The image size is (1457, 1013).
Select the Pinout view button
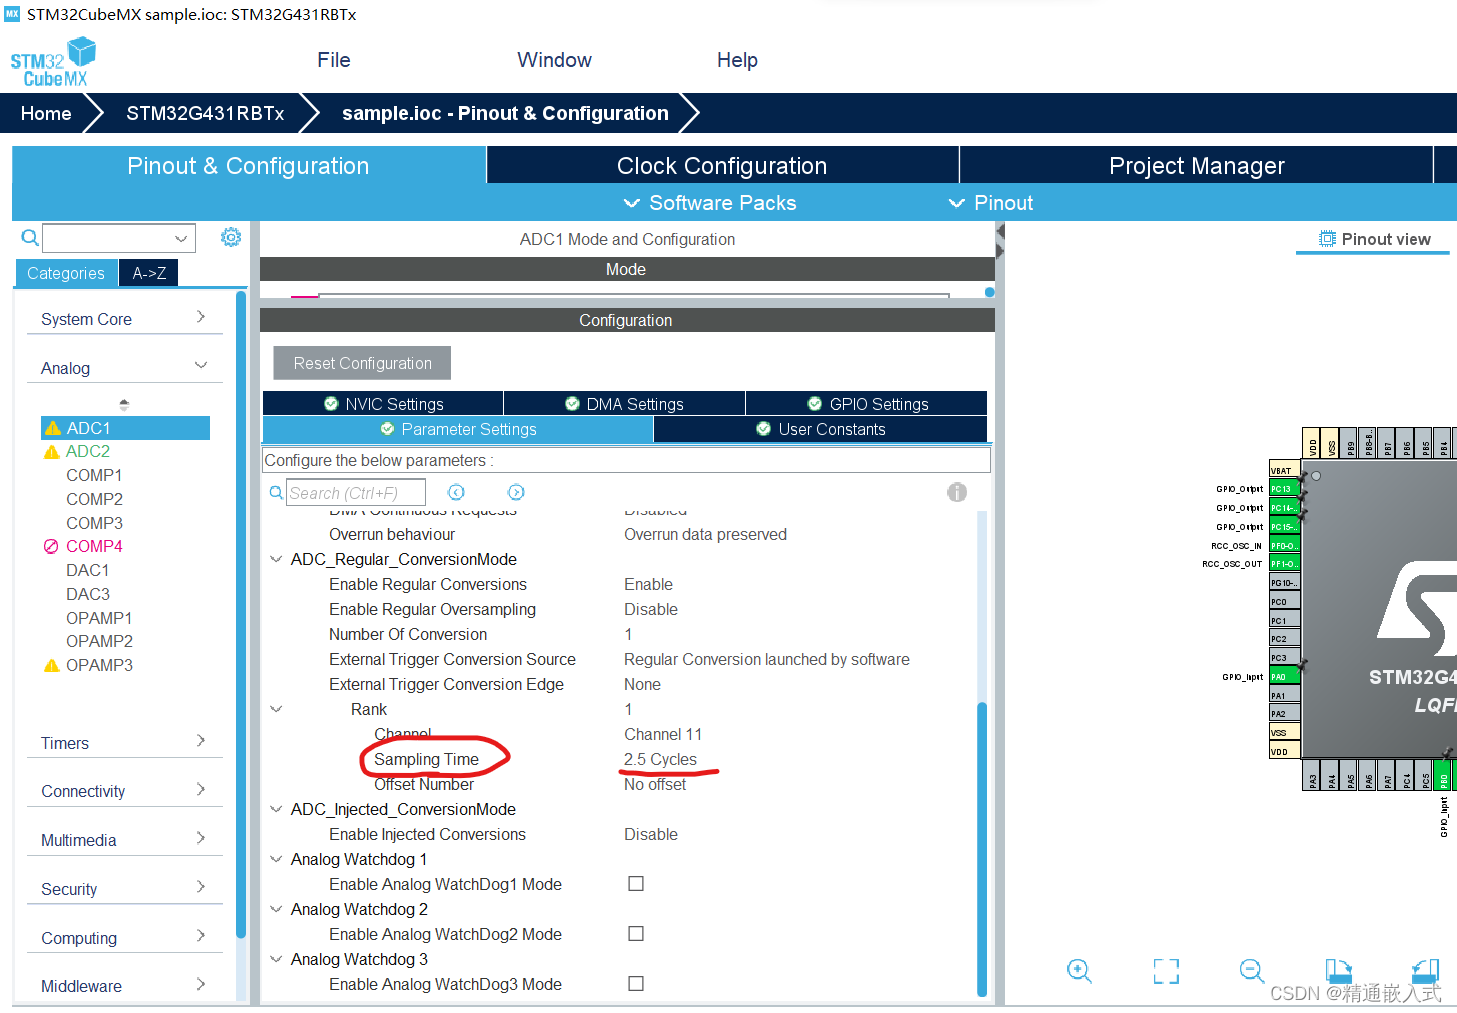coord(1374,239)
